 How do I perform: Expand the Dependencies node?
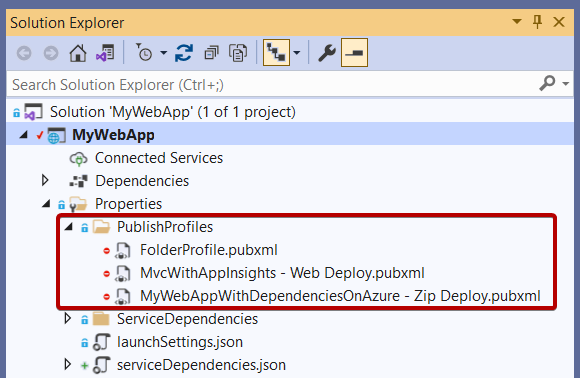tap(45, 180)
